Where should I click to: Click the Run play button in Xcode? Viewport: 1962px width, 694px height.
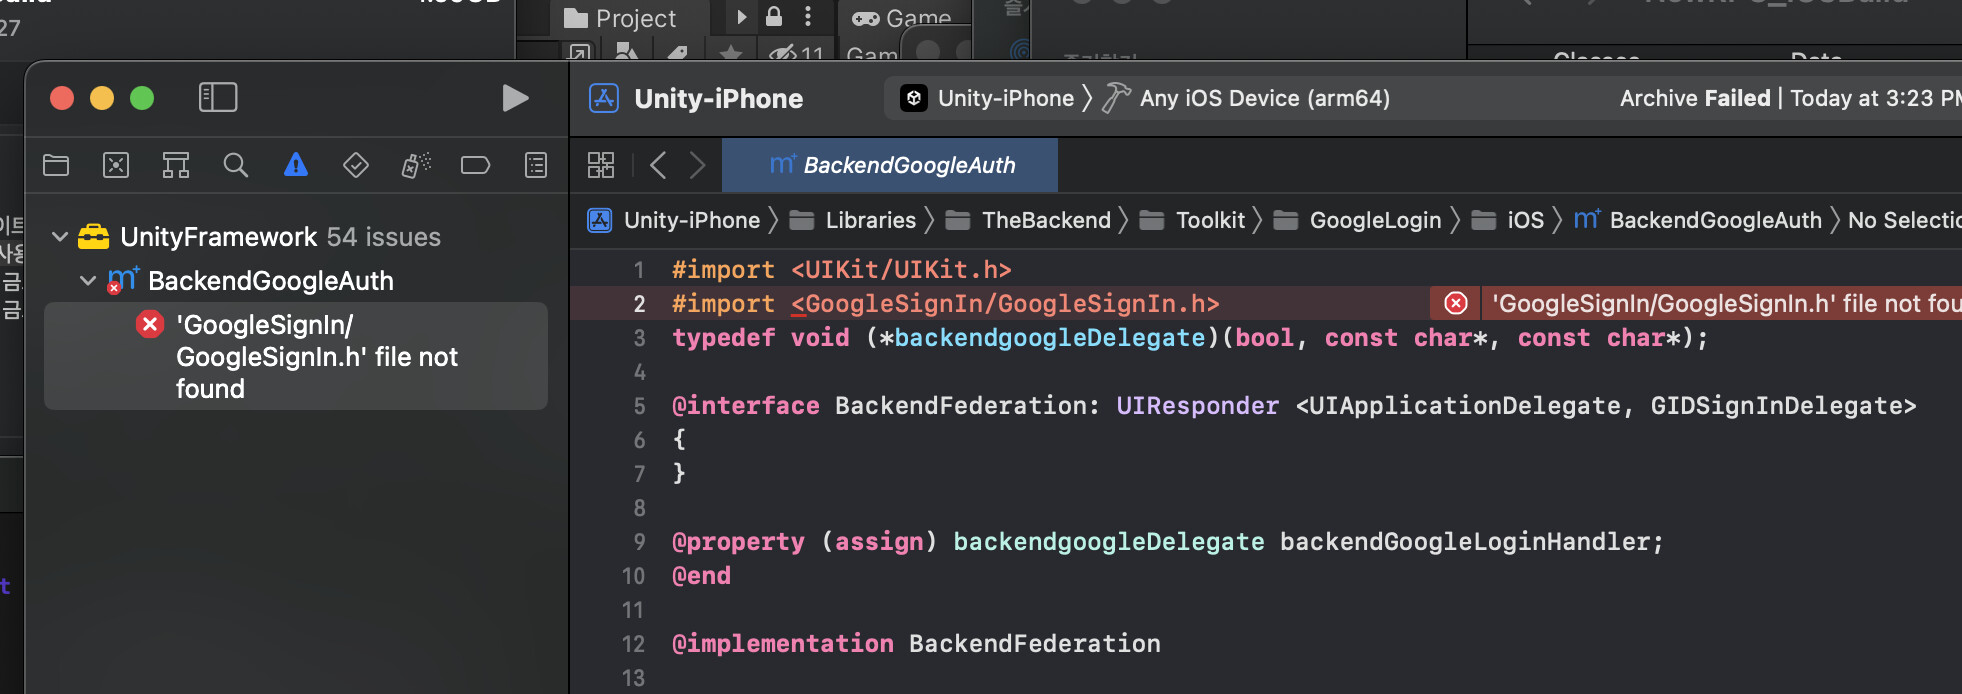[x=515, y=98]
